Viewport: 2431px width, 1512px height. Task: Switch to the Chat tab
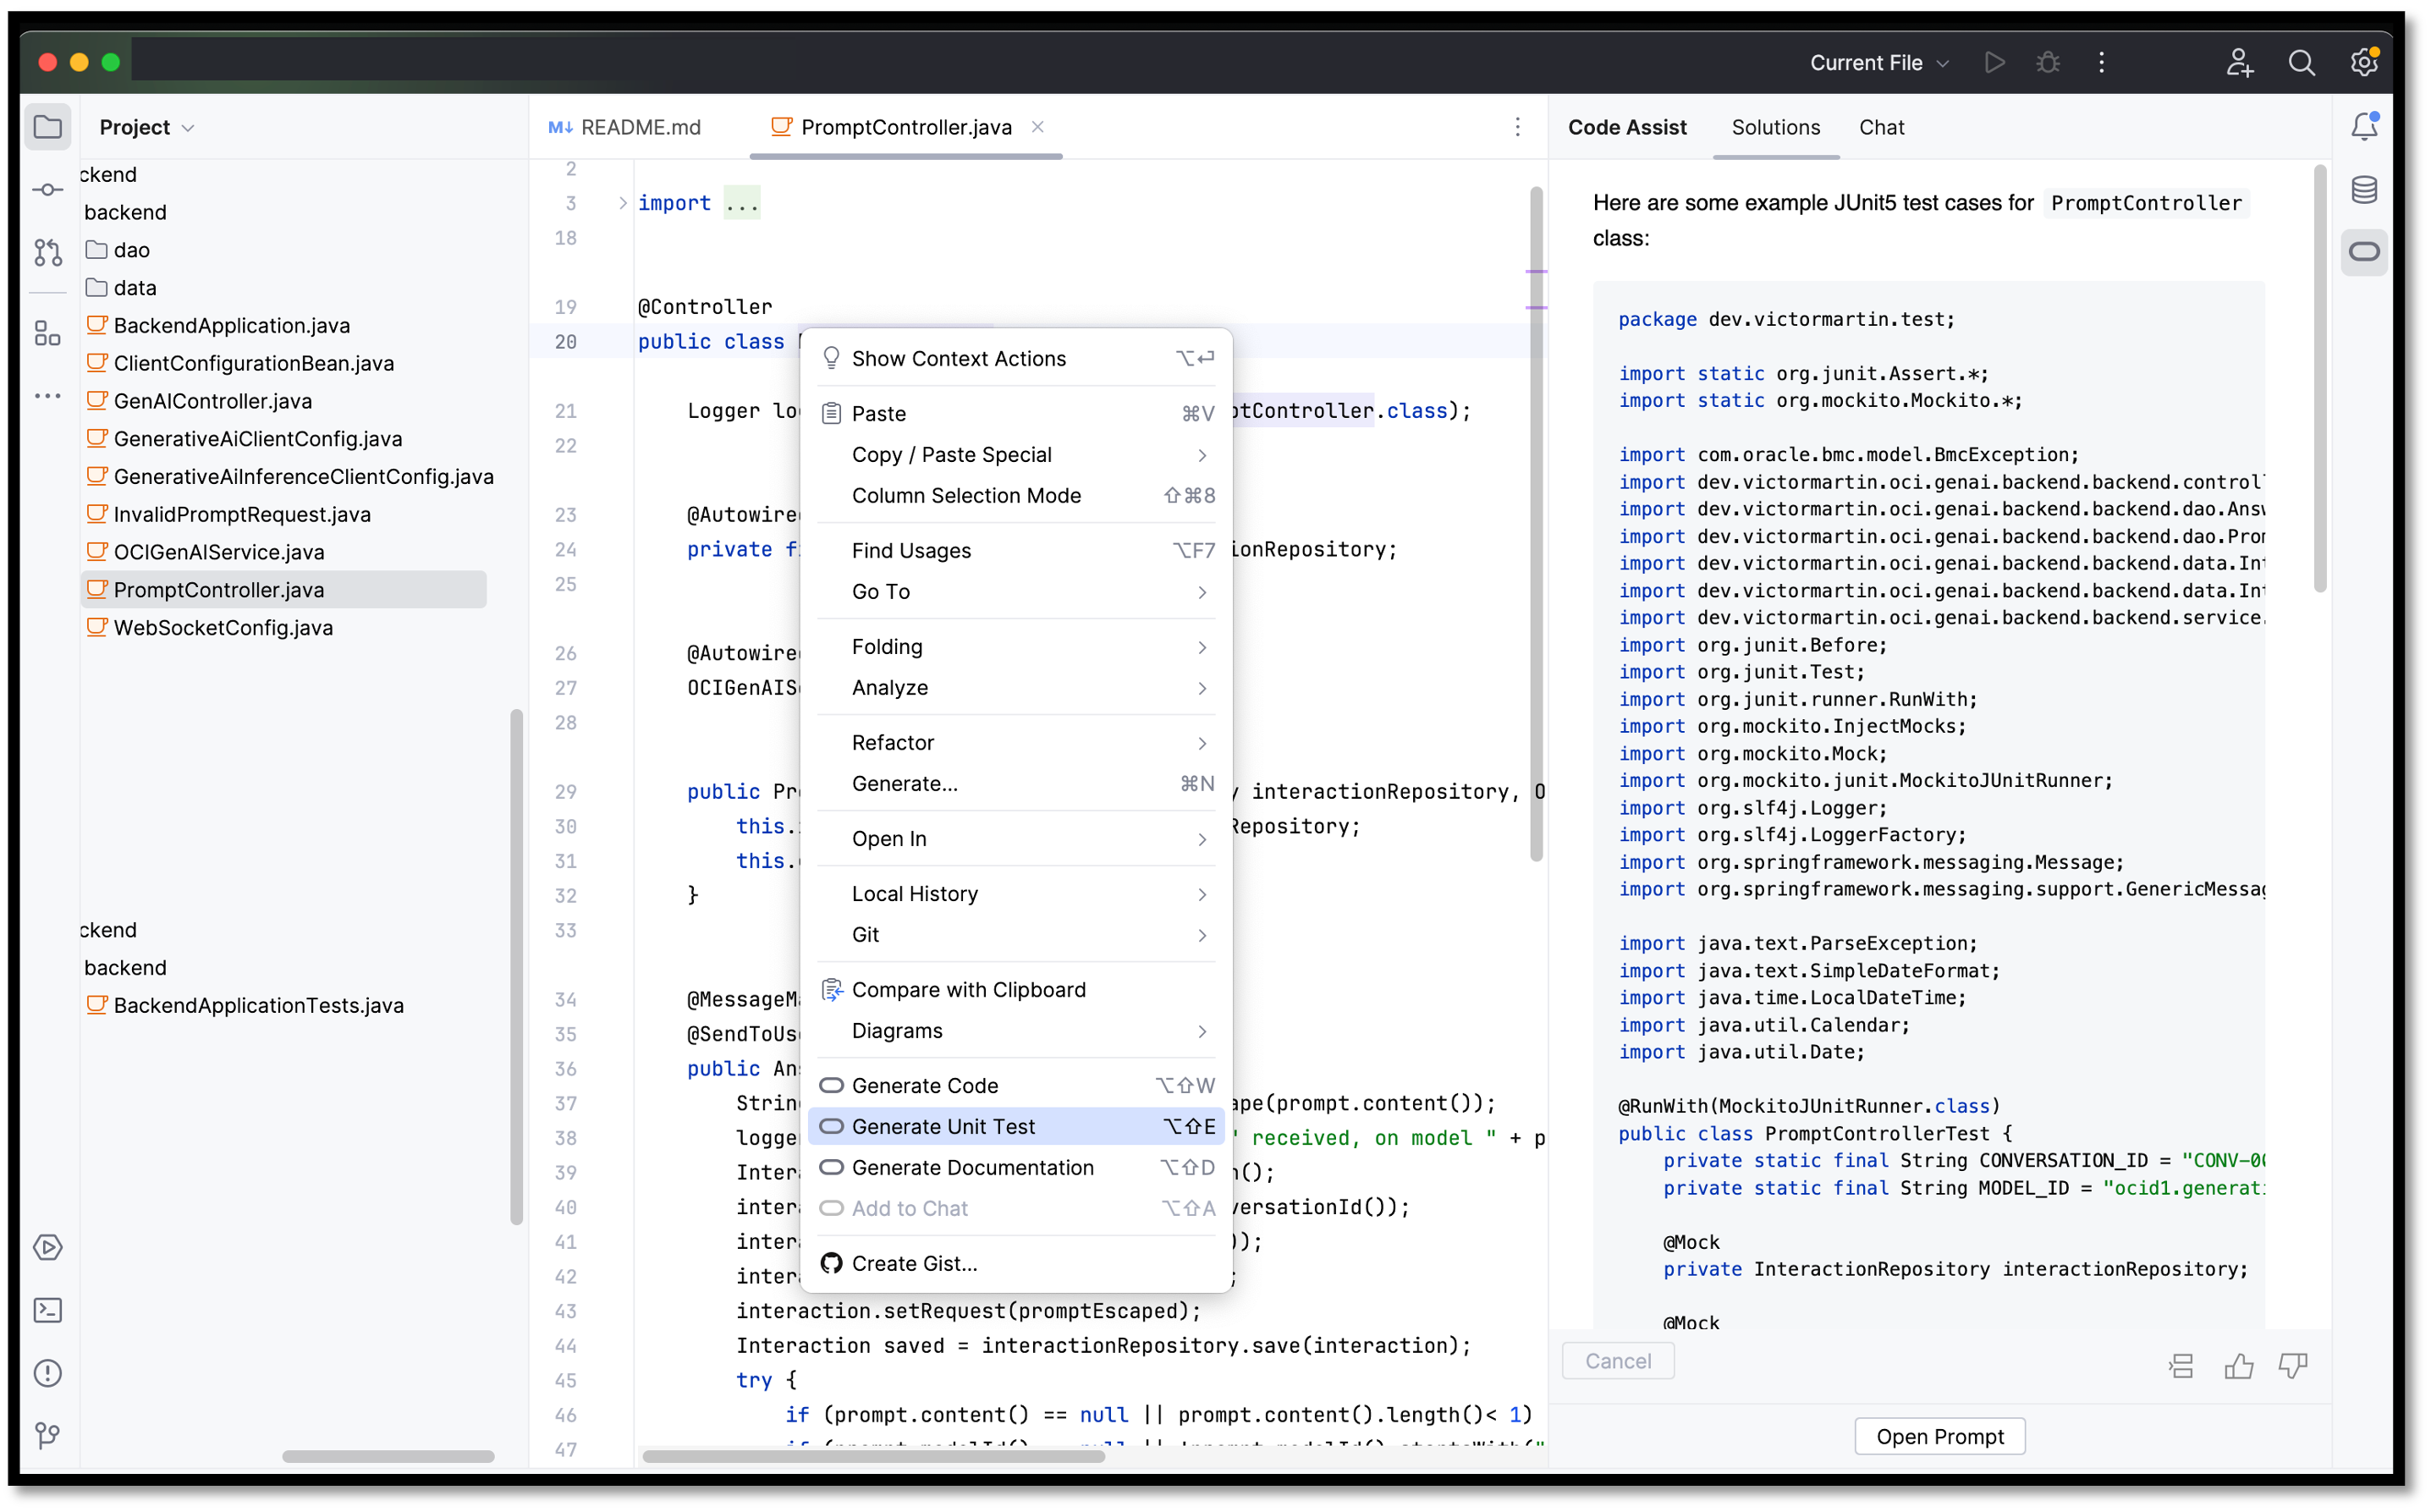[x=1882, y=127]
